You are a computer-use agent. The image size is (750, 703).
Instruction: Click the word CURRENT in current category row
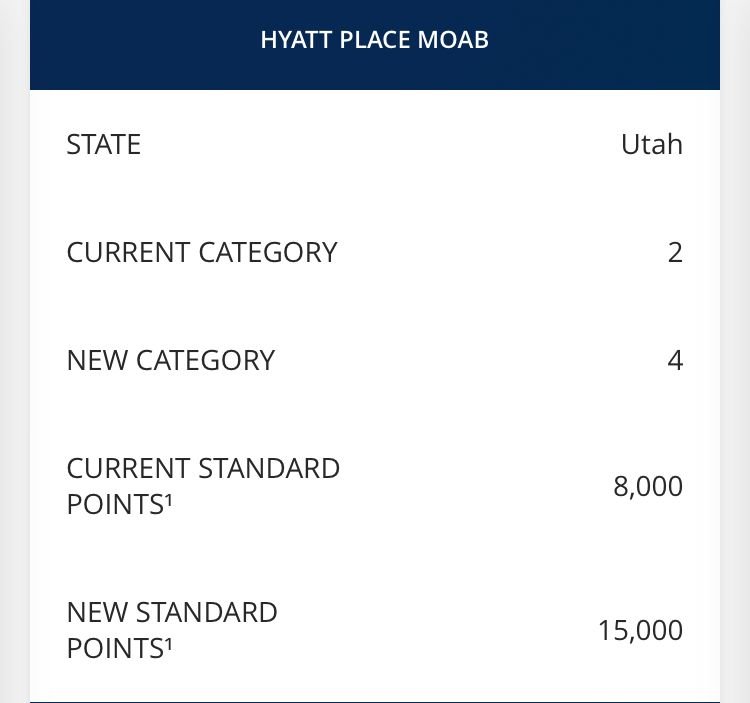[x=129, y=253]
